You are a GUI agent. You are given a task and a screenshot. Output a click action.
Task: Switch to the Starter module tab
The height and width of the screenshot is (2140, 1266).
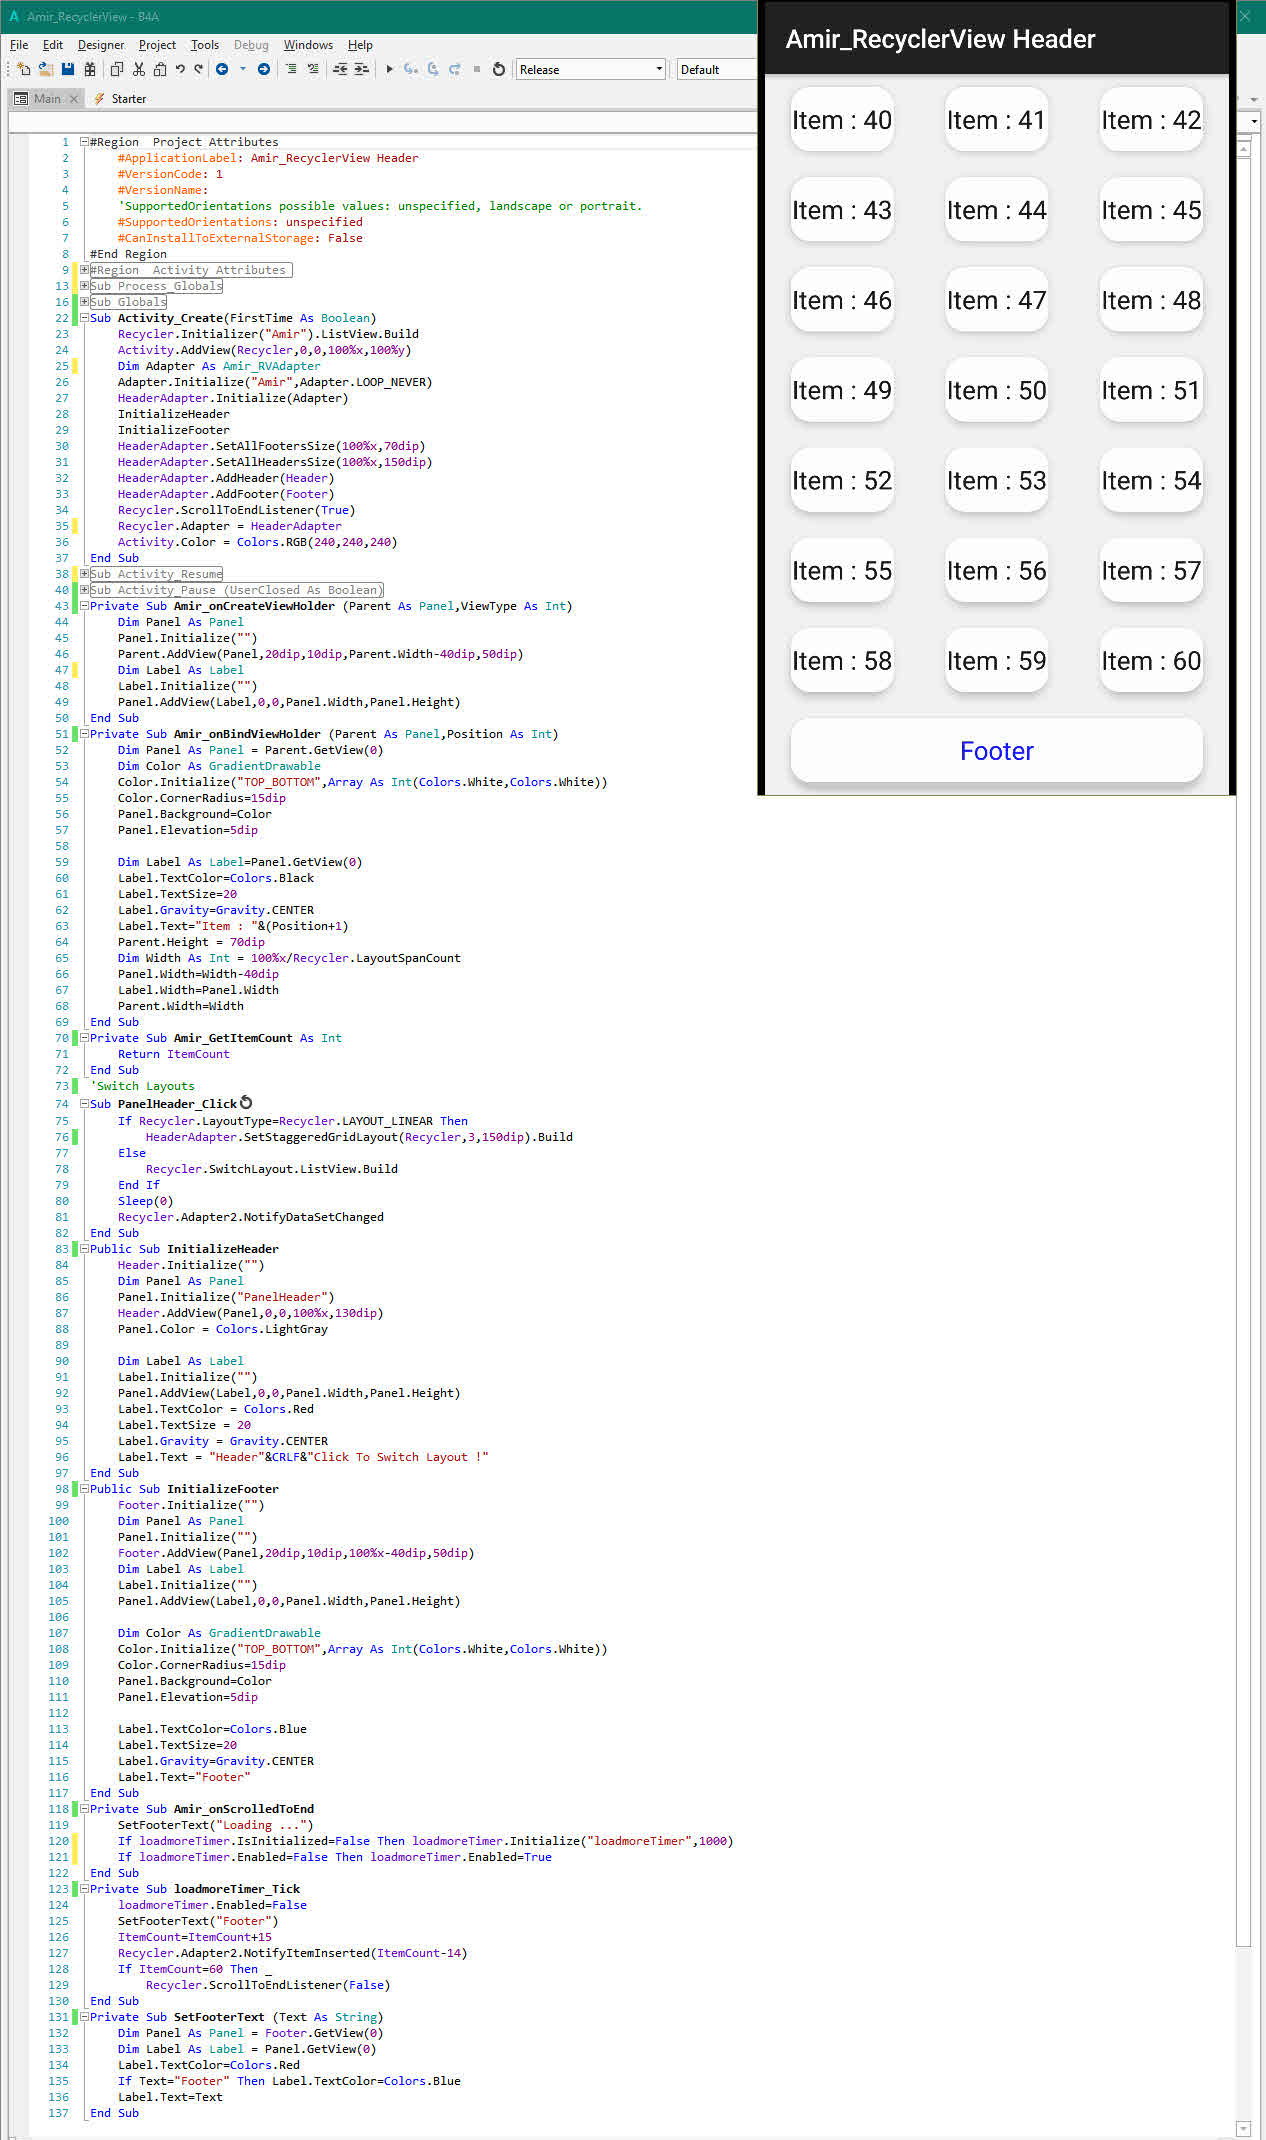coord(121,99)
